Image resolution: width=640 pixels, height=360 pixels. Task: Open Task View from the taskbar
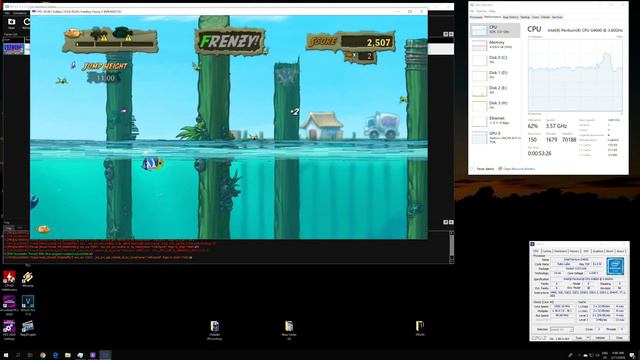pos(30,355)
